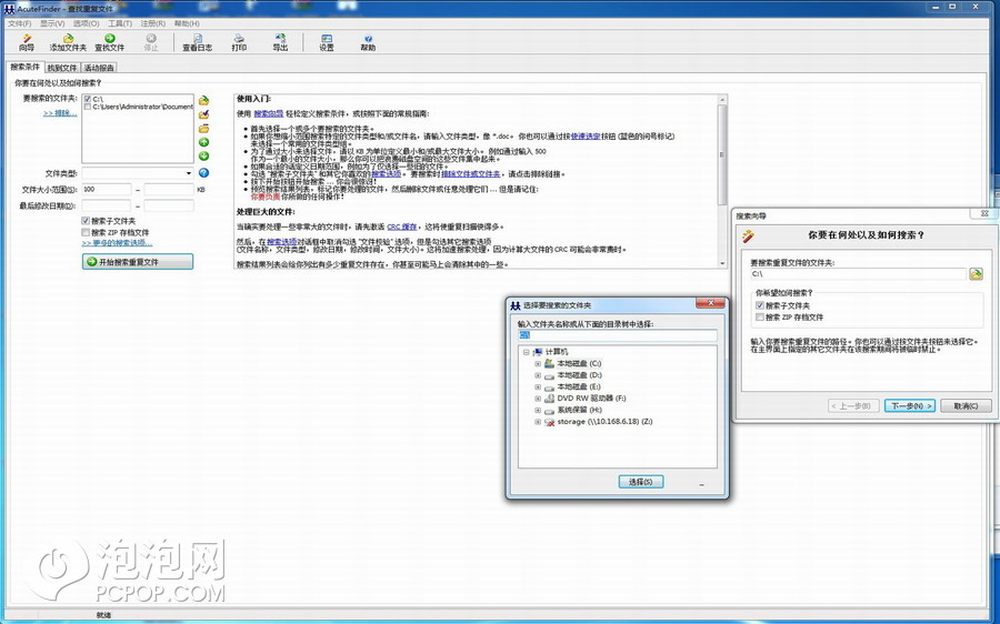Click the 开始搜索重复文件 button
Screen dimensions: 1000x624
137,262
